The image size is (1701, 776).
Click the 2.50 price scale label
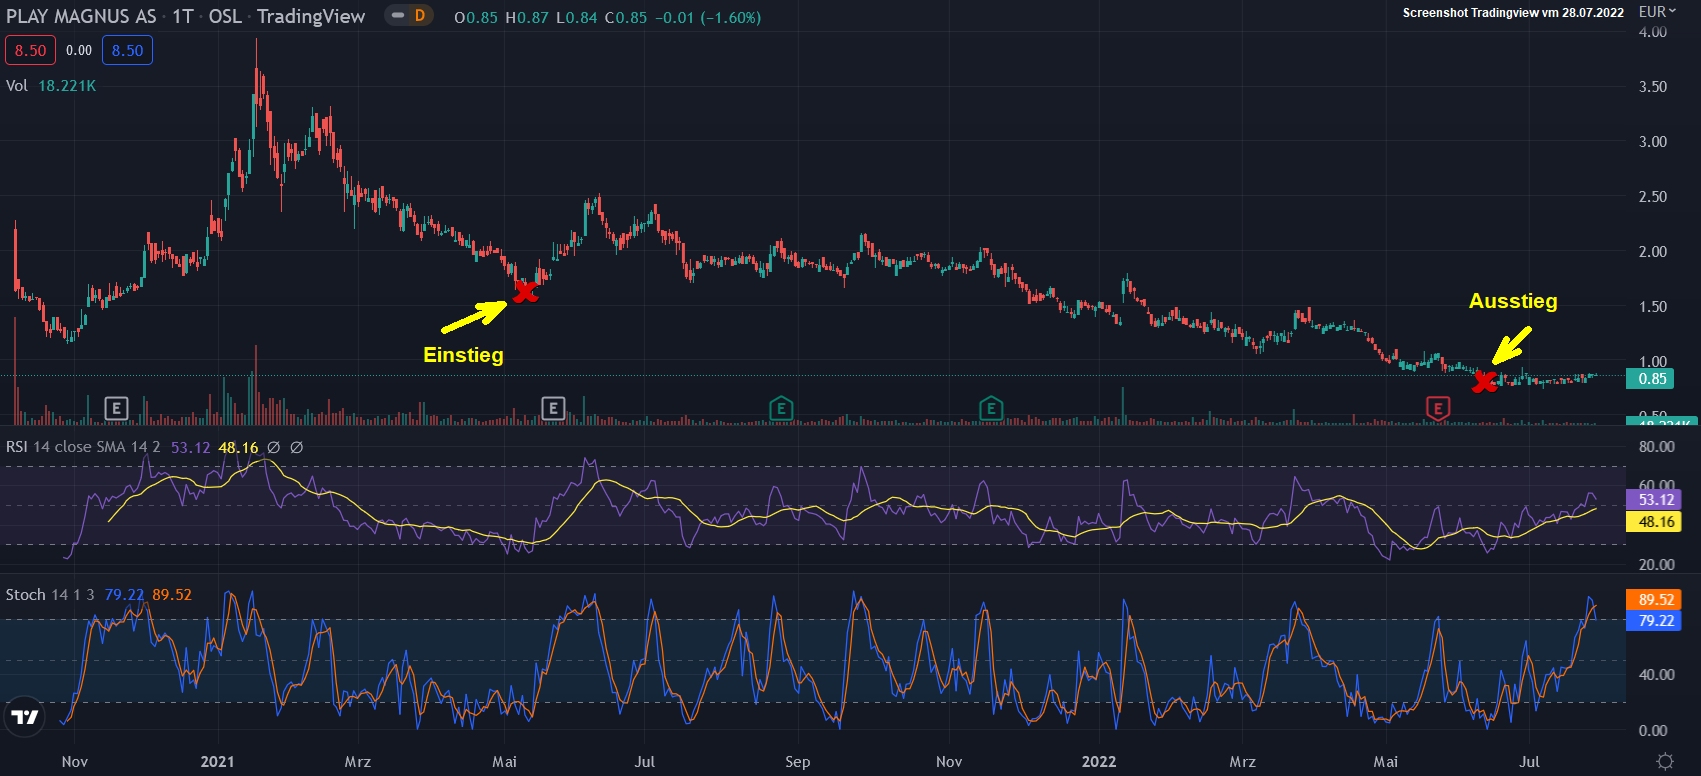1653,197
